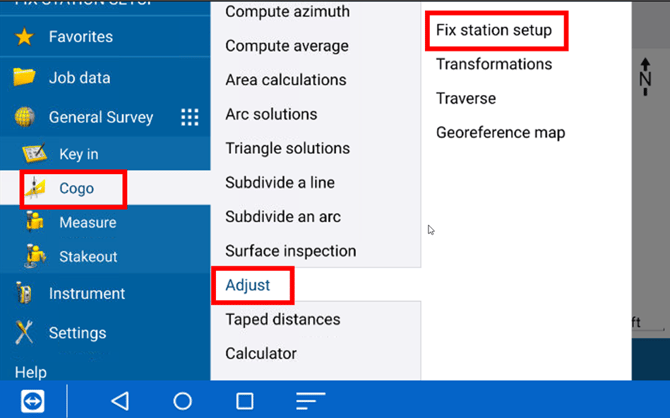The width and height of the screenshot is (670, 418).
Task: Open the Instrument icon in sidebar
Action: tap(24, 293)
